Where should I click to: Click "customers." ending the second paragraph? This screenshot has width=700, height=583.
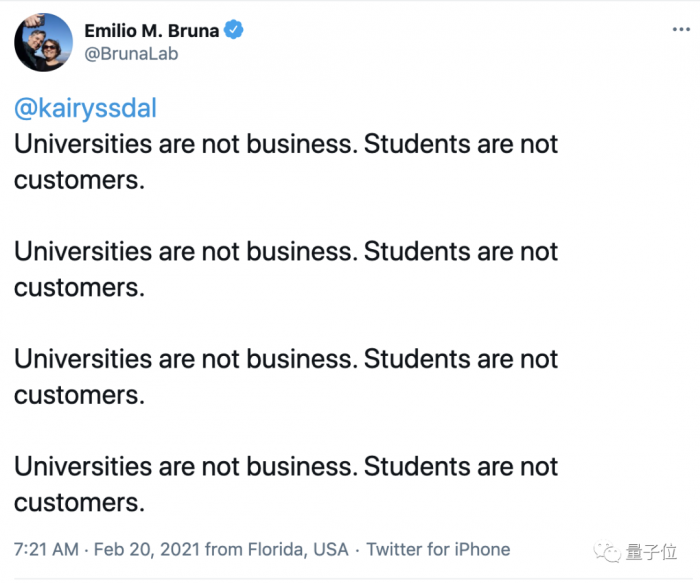79,288
